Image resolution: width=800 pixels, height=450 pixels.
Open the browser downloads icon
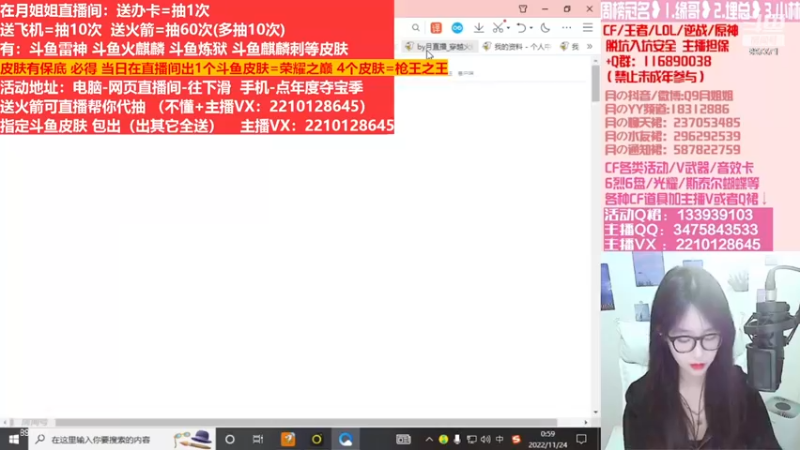click(479, 28)
